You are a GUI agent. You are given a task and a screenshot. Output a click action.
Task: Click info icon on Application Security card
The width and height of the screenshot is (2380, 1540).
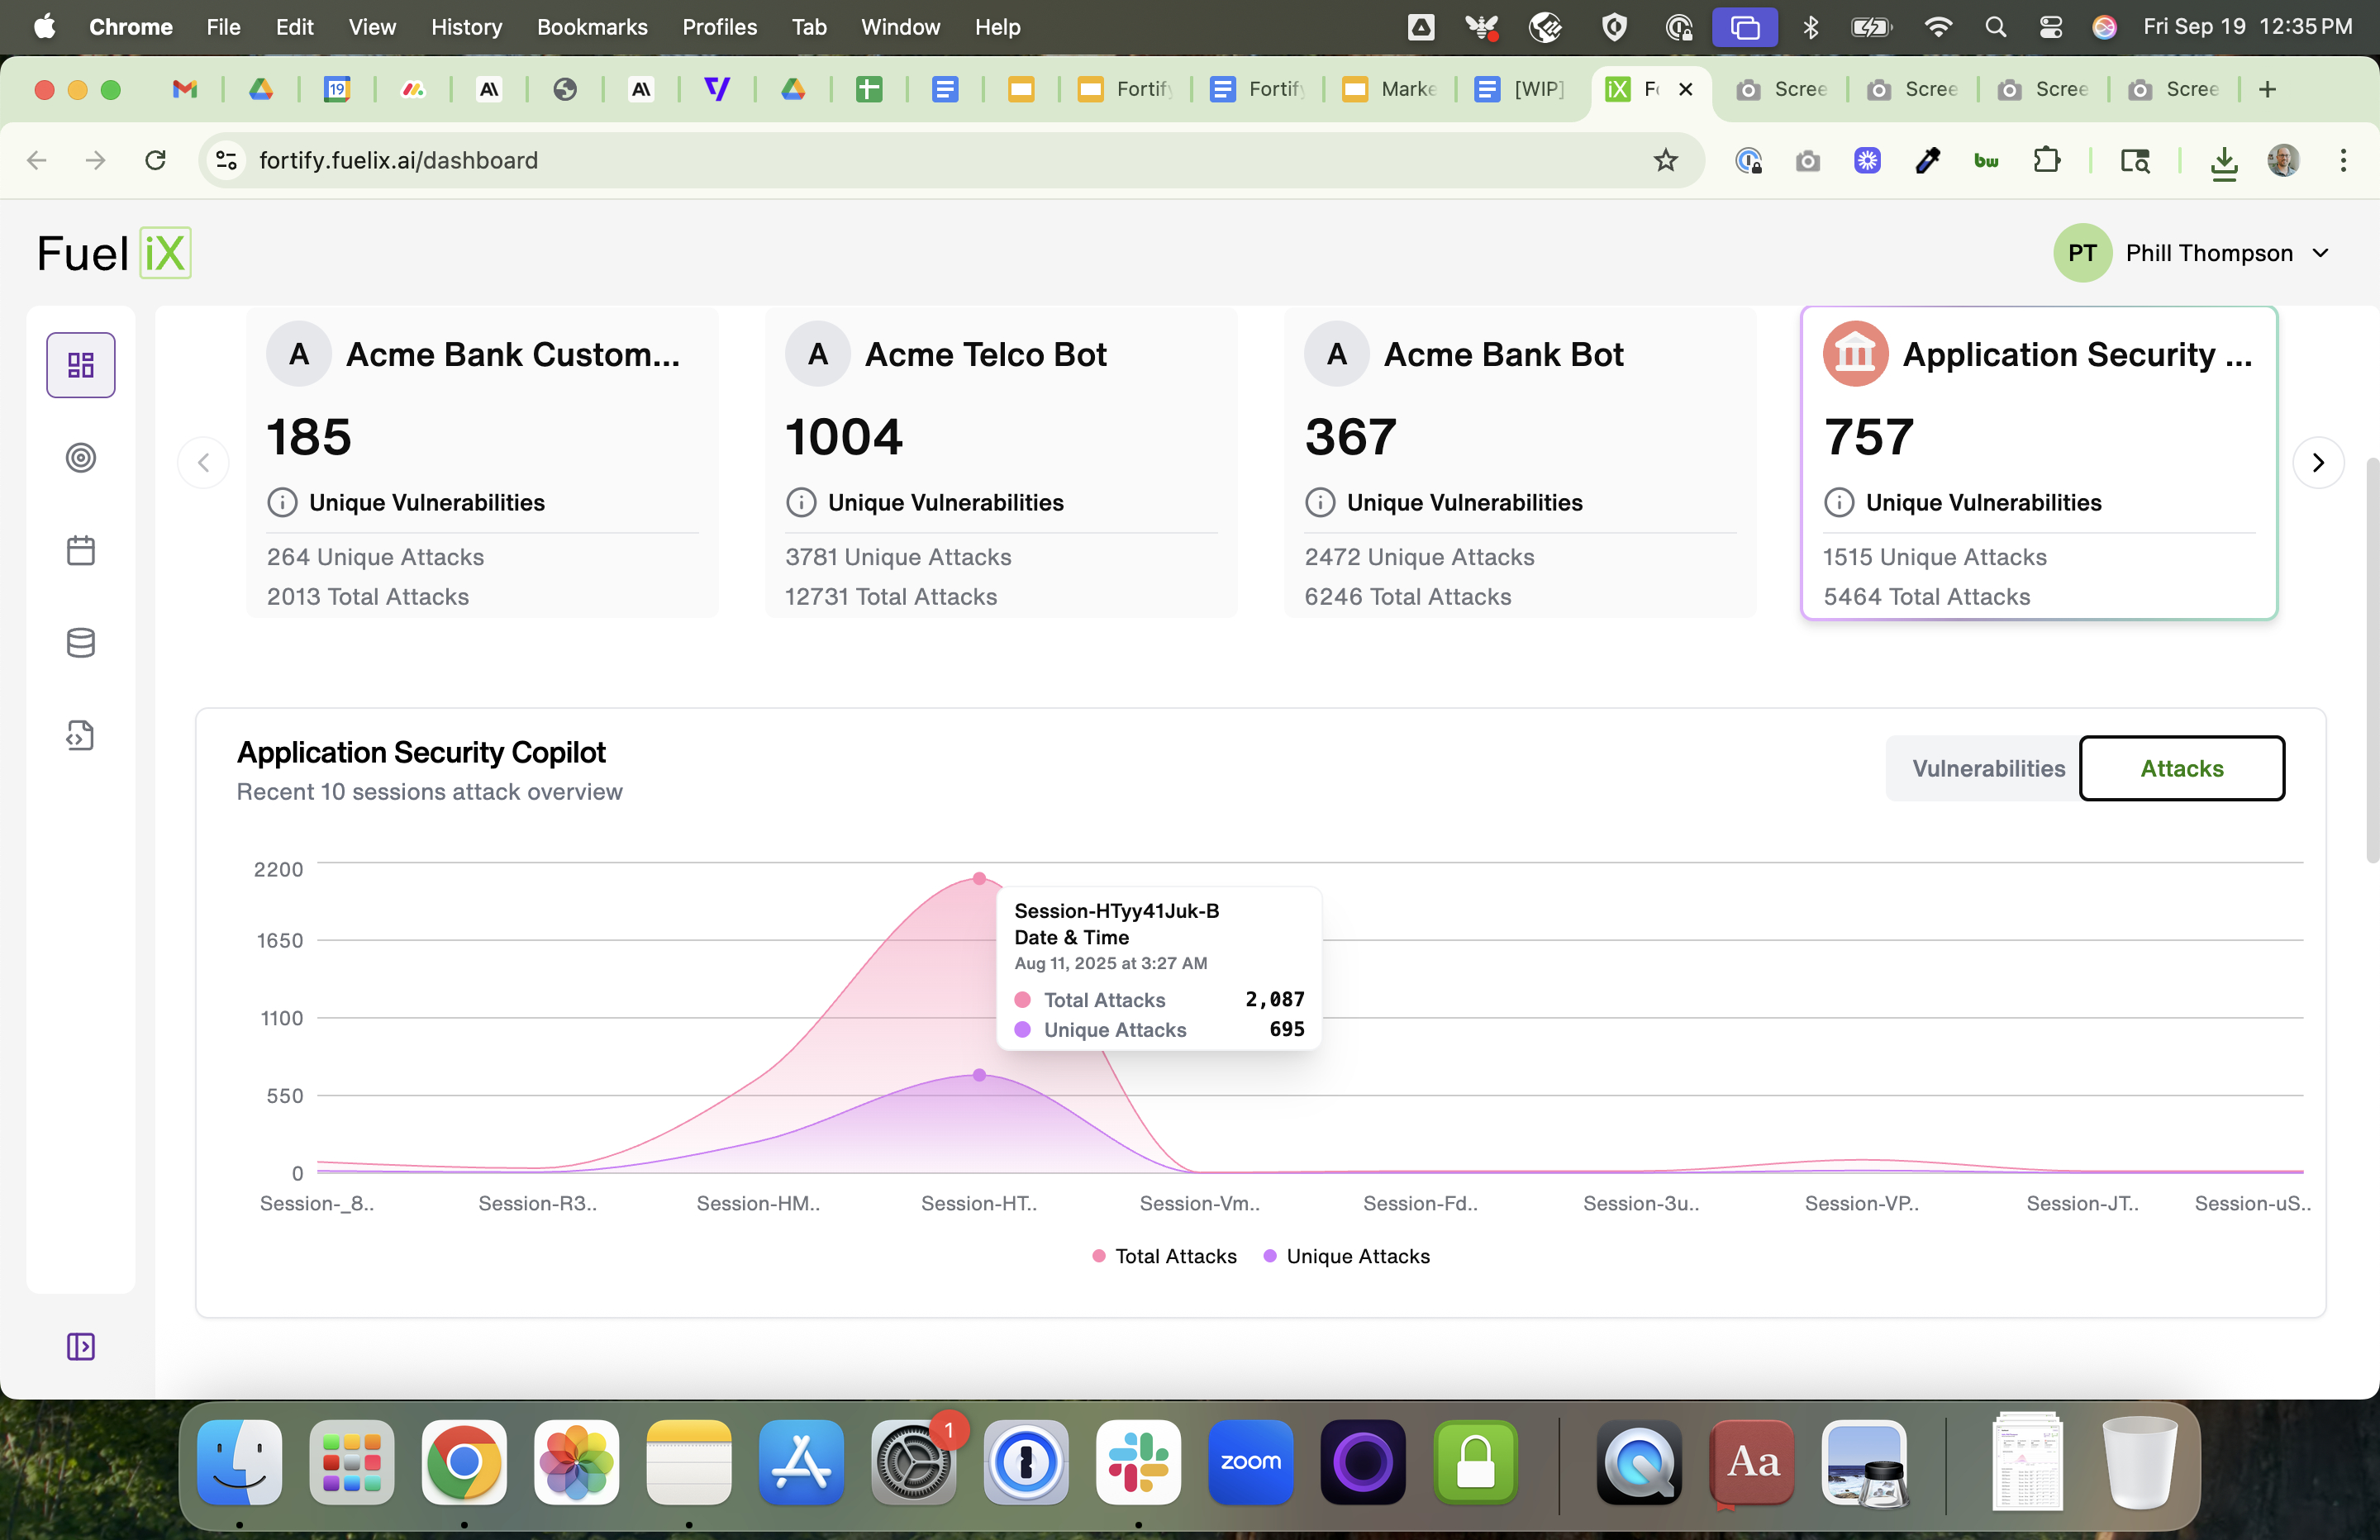[x=1839, y=502]
